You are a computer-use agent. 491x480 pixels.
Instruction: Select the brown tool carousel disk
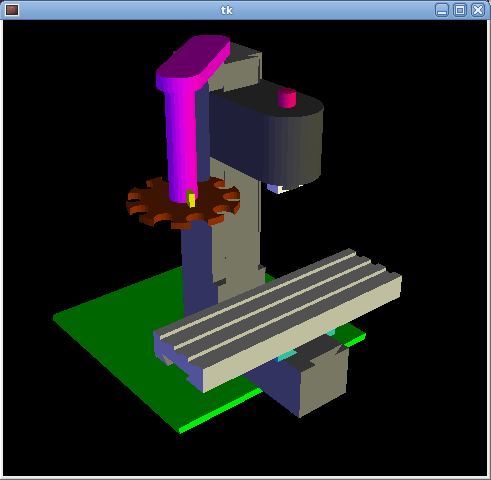183,203
